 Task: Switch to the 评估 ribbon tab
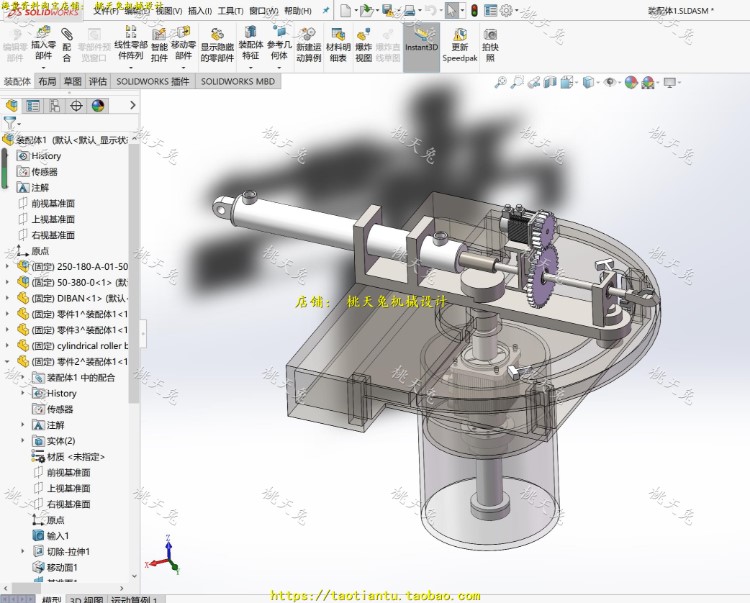(x=98, y=81)
